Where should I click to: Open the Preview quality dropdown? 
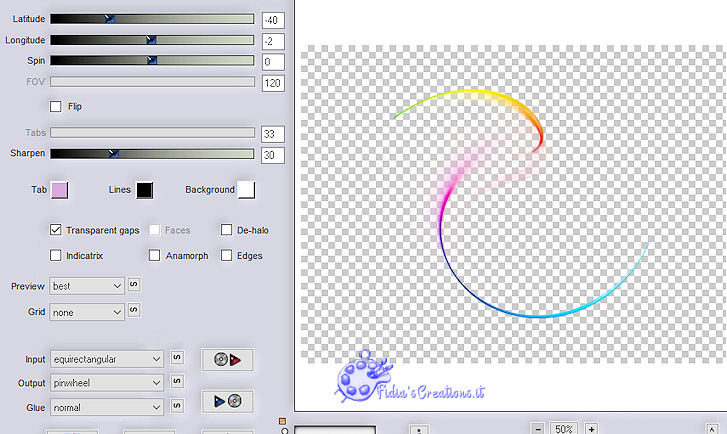86,286
